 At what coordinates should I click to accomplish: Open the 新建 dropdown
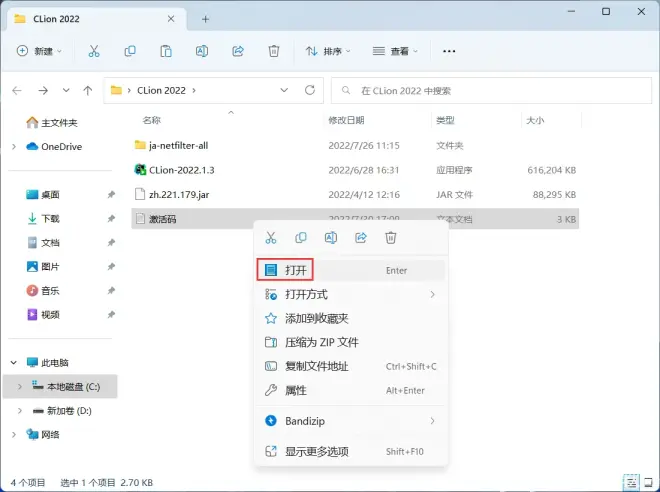point(39,51)
